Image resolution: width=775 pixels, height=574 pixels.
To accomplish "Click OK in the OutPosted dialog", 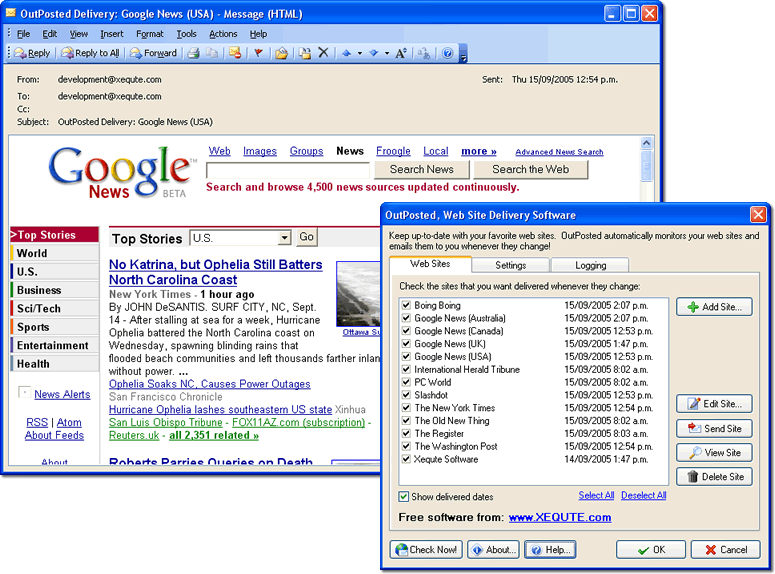I will pos(651,550).
